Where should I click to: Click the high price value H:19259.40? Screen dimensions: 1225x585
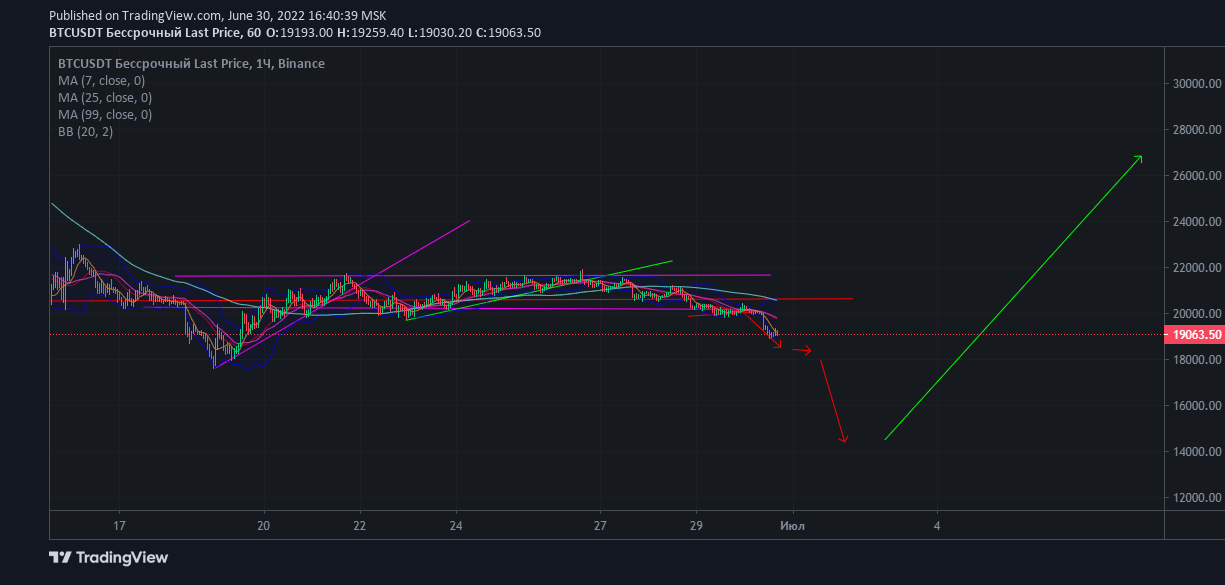(x=371, y=33)
